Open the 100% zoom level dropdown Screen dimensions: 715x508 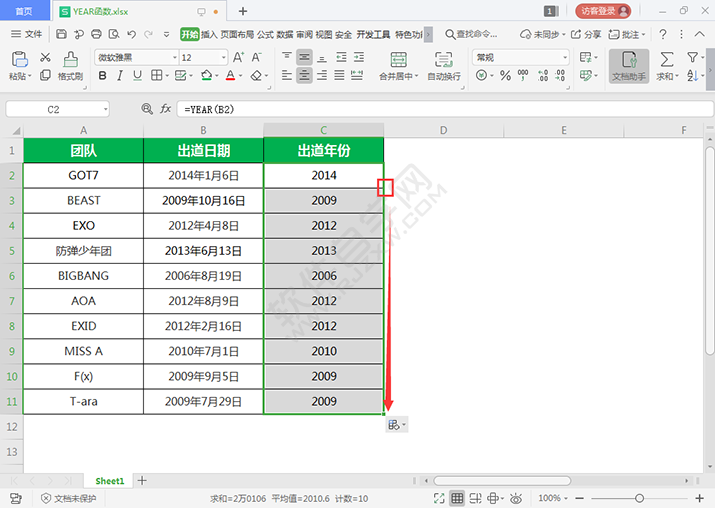click(553, 498)
